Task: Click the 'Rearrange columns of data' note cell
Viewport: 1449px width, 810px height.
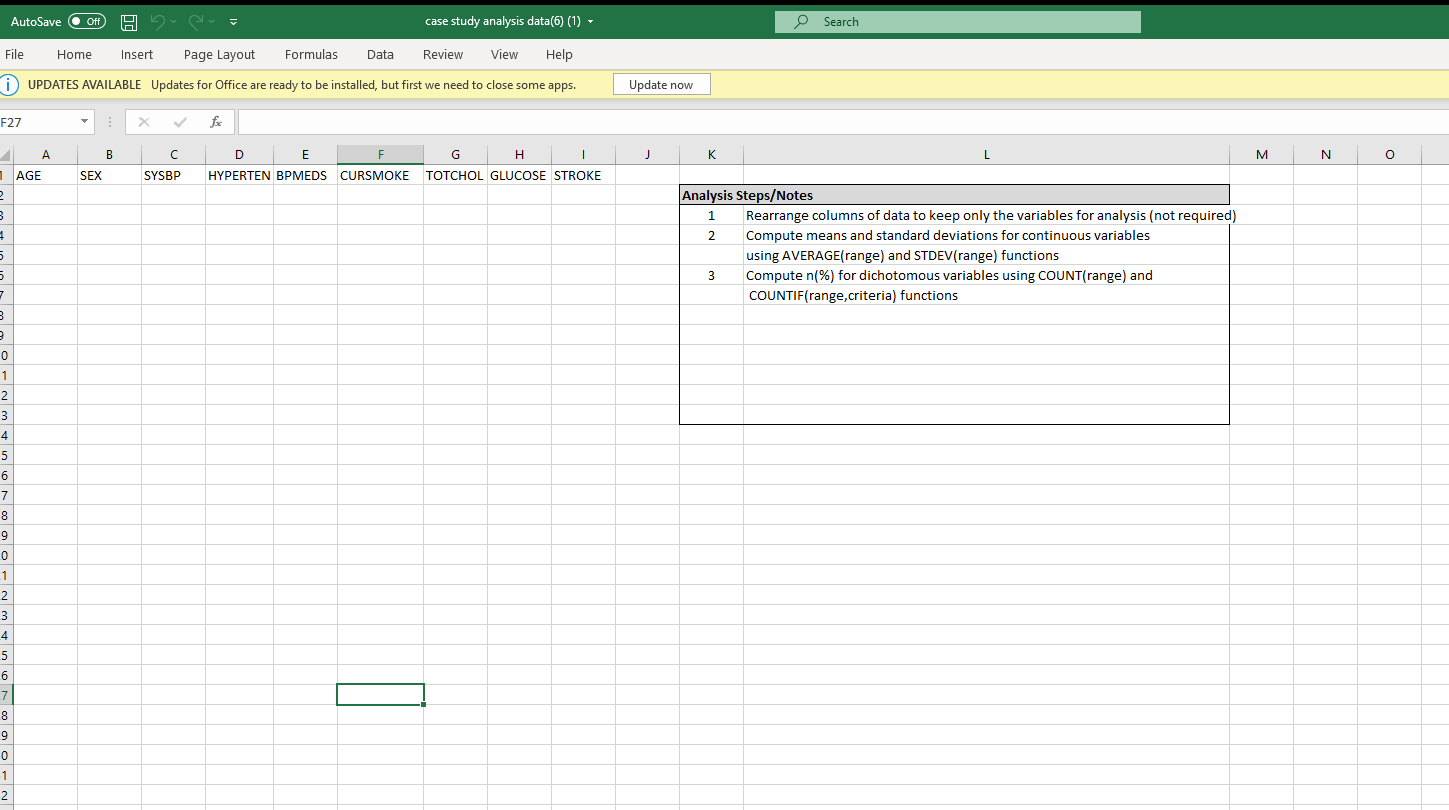Action: [x=986, y=215]
